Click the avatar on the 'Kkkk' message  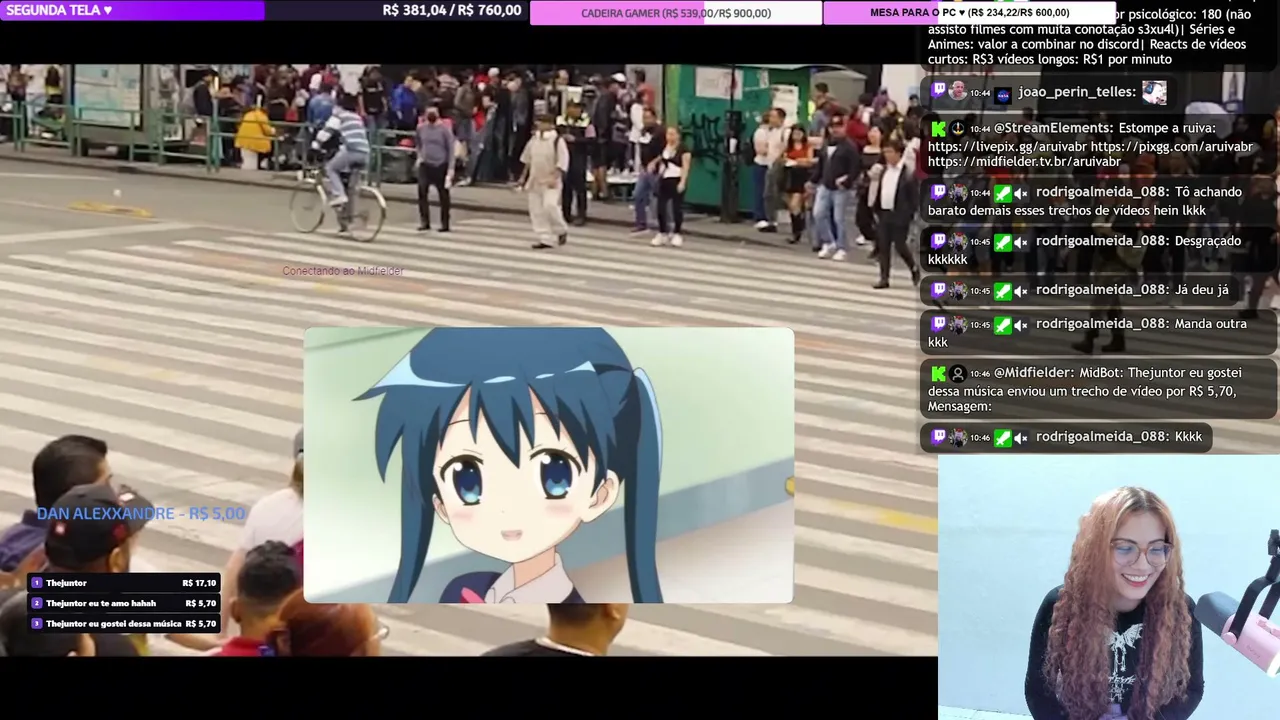pyautogui.click(x=958, y=437)
